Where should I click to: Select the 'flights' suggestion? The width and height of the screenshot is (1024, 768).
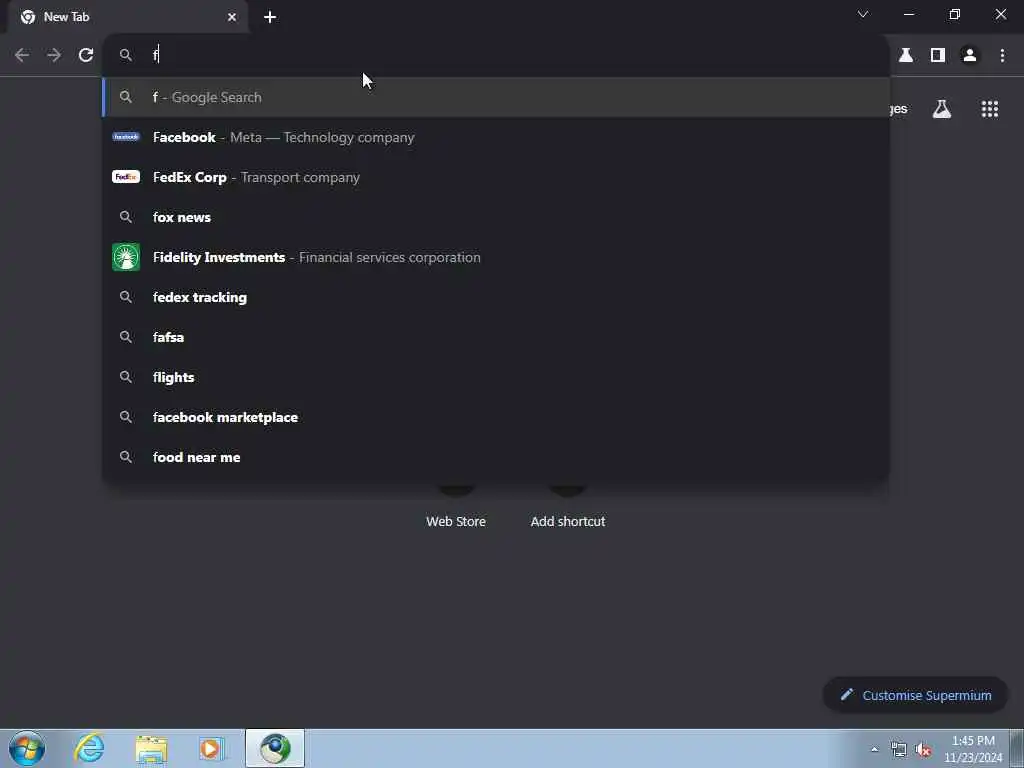[x=496, y=377]
